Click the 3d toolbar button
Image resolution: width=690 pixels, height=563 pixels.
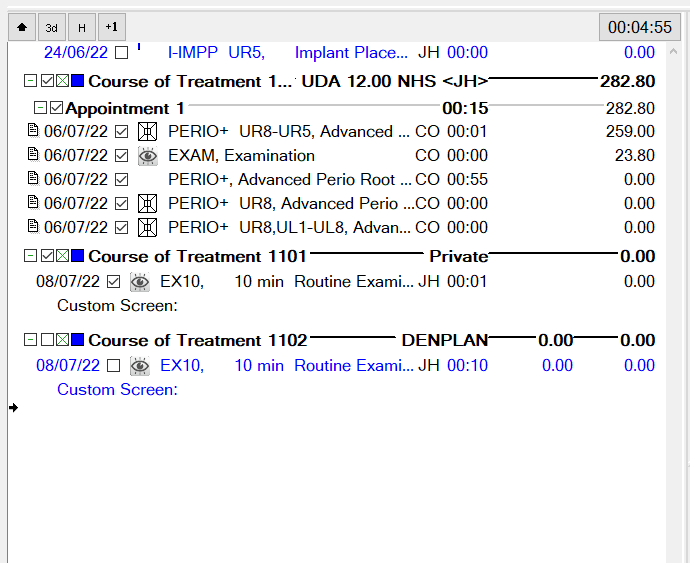52,27
